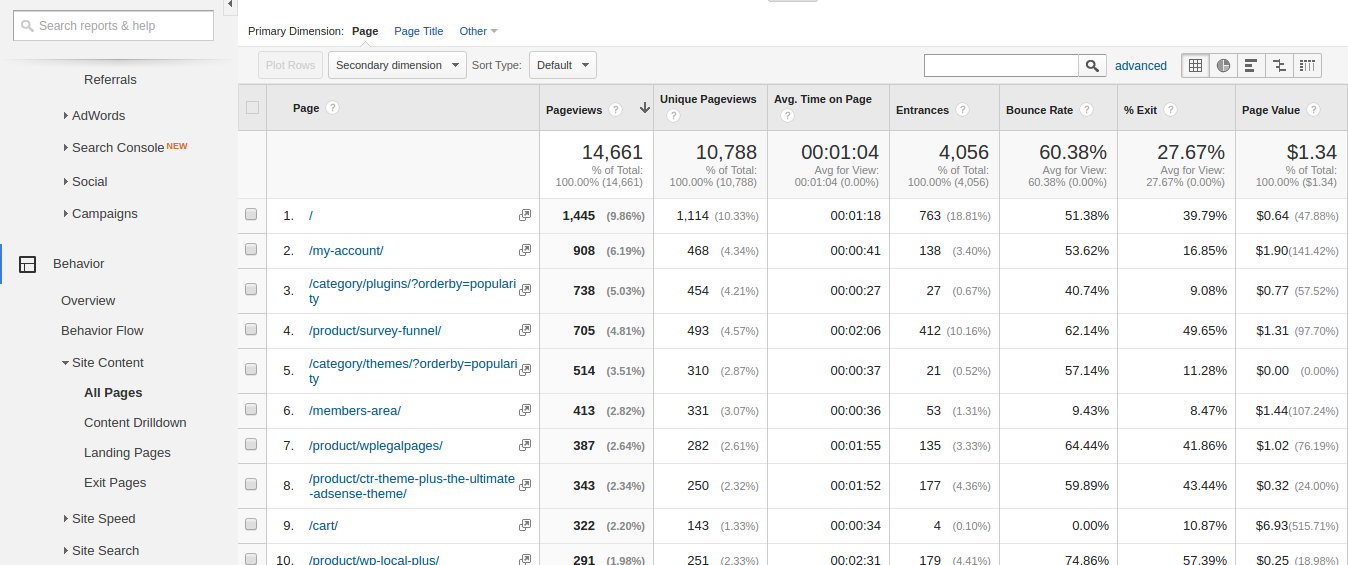Click the Plot Rows button
1348x565 pixels.
click(x=290, y=65)
